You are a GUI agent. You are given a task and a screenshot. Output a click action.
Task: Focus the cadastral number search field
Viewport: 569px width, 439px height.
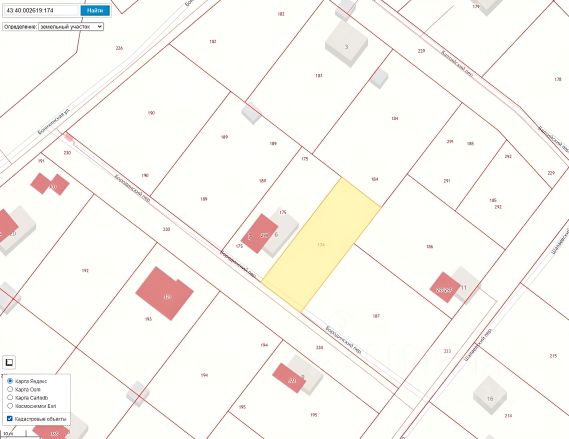pos(42,11)
